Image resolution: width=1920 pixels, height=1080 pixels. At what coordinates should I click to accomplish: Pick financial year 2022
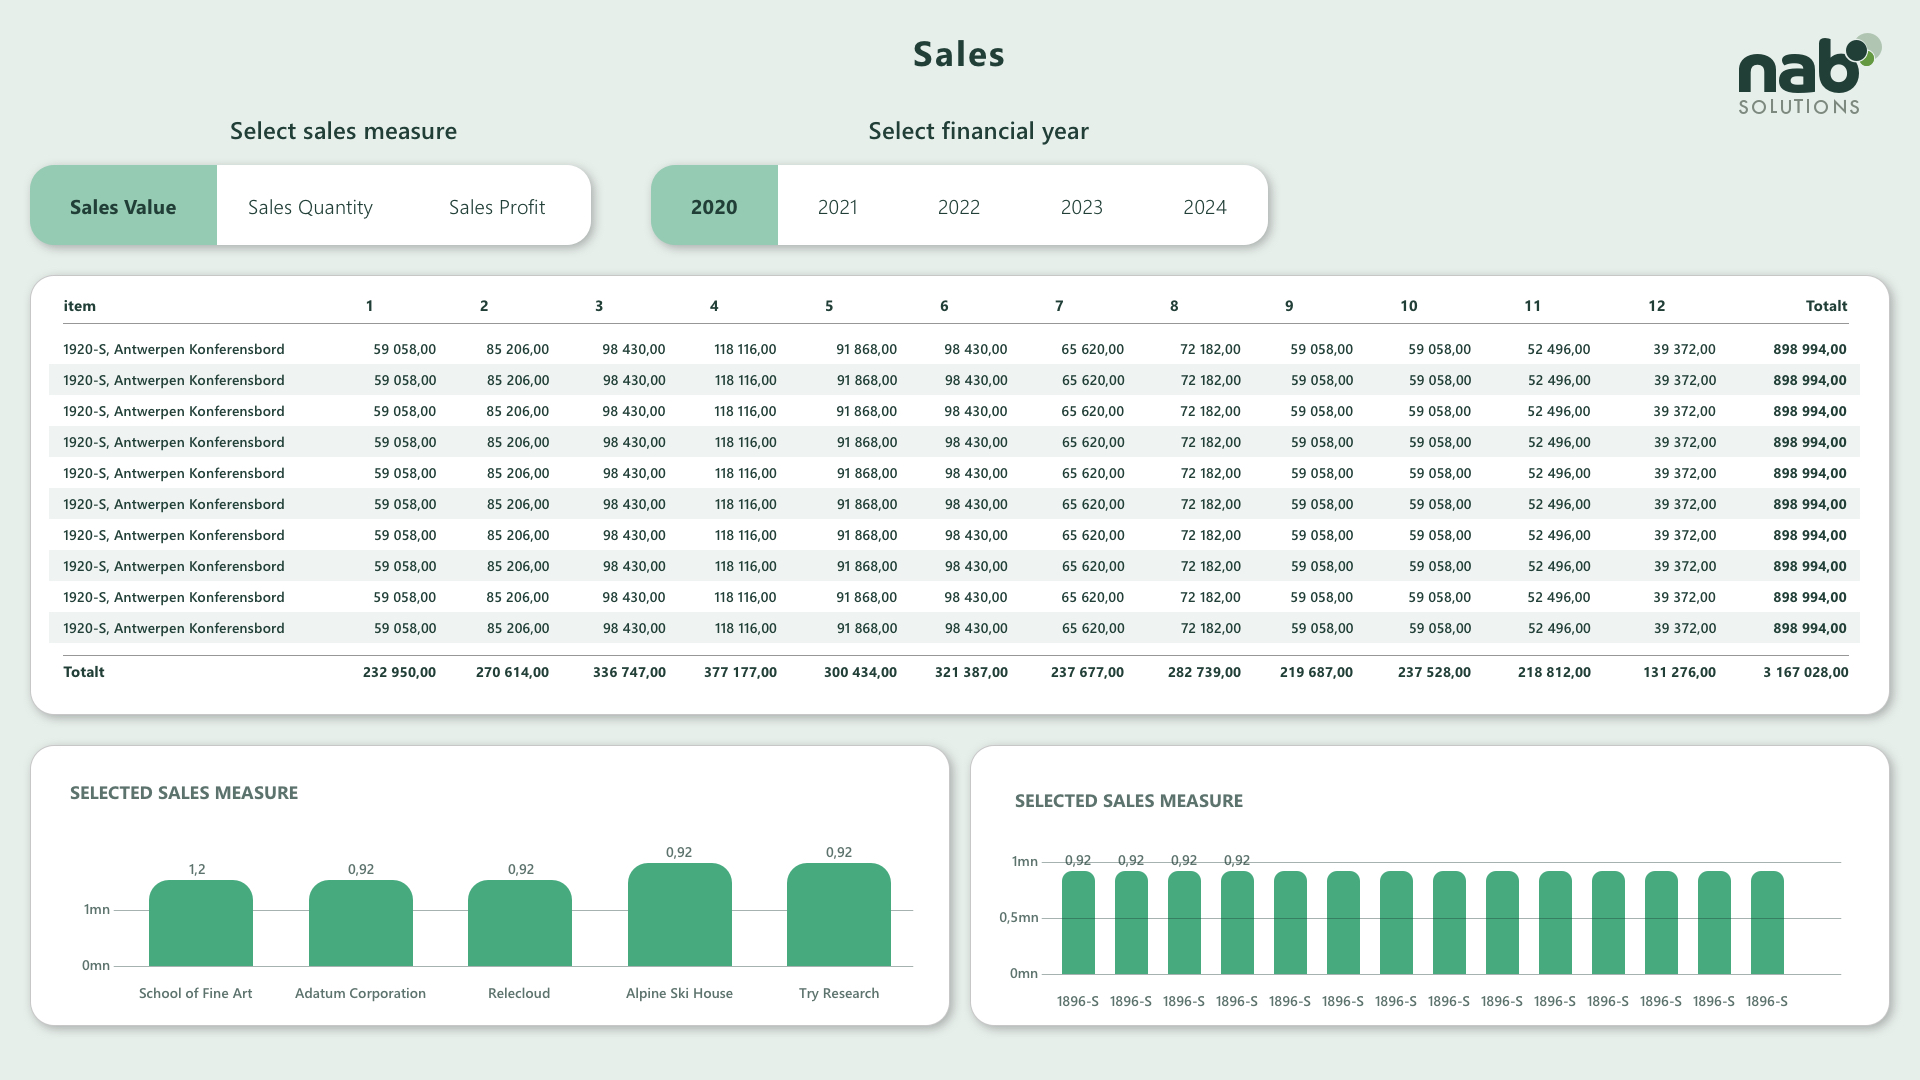click(x=958, y=207)
